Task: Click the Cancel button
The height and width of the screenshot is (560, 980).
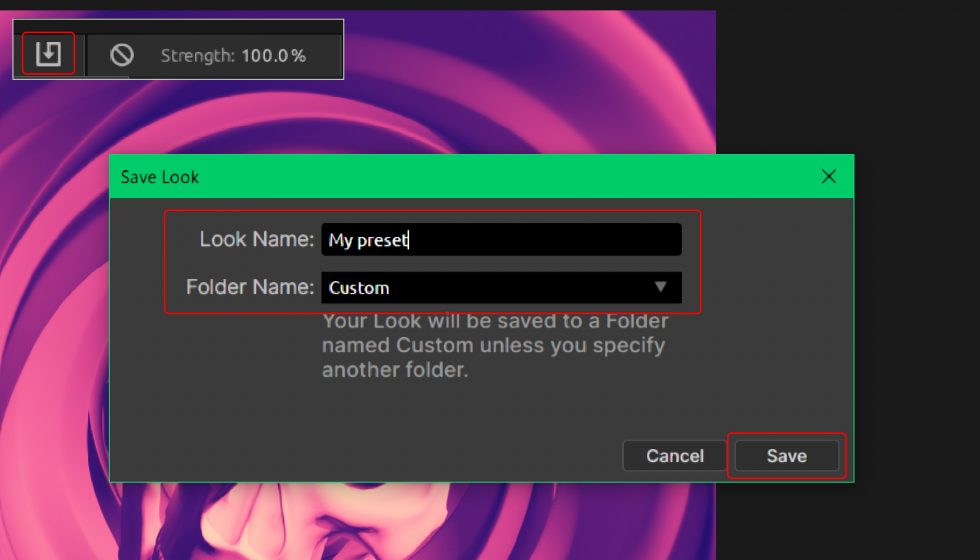Action: tap(675, 456)
